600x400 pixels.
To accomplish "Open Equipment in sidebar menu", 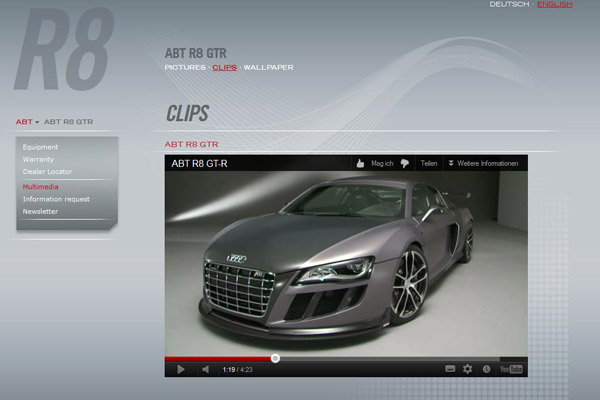I will [x=40, y=147].
